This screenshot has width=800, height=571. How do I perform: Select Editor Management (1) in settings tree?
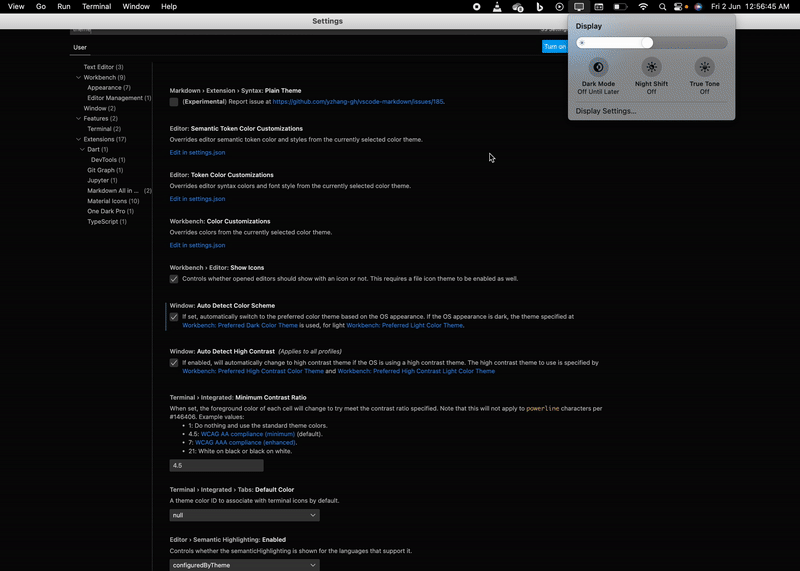(x=119, y=98)
